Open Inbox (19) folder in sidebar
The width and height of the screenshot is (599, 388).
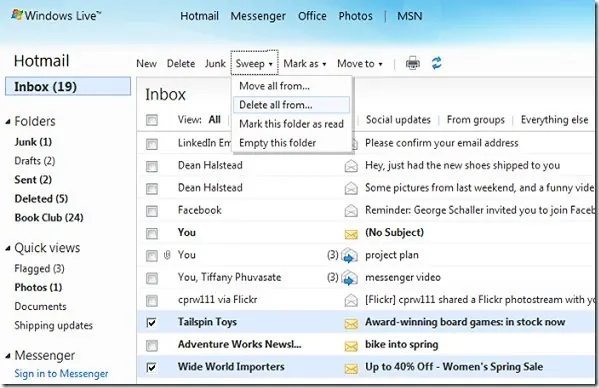click(68, 86)
